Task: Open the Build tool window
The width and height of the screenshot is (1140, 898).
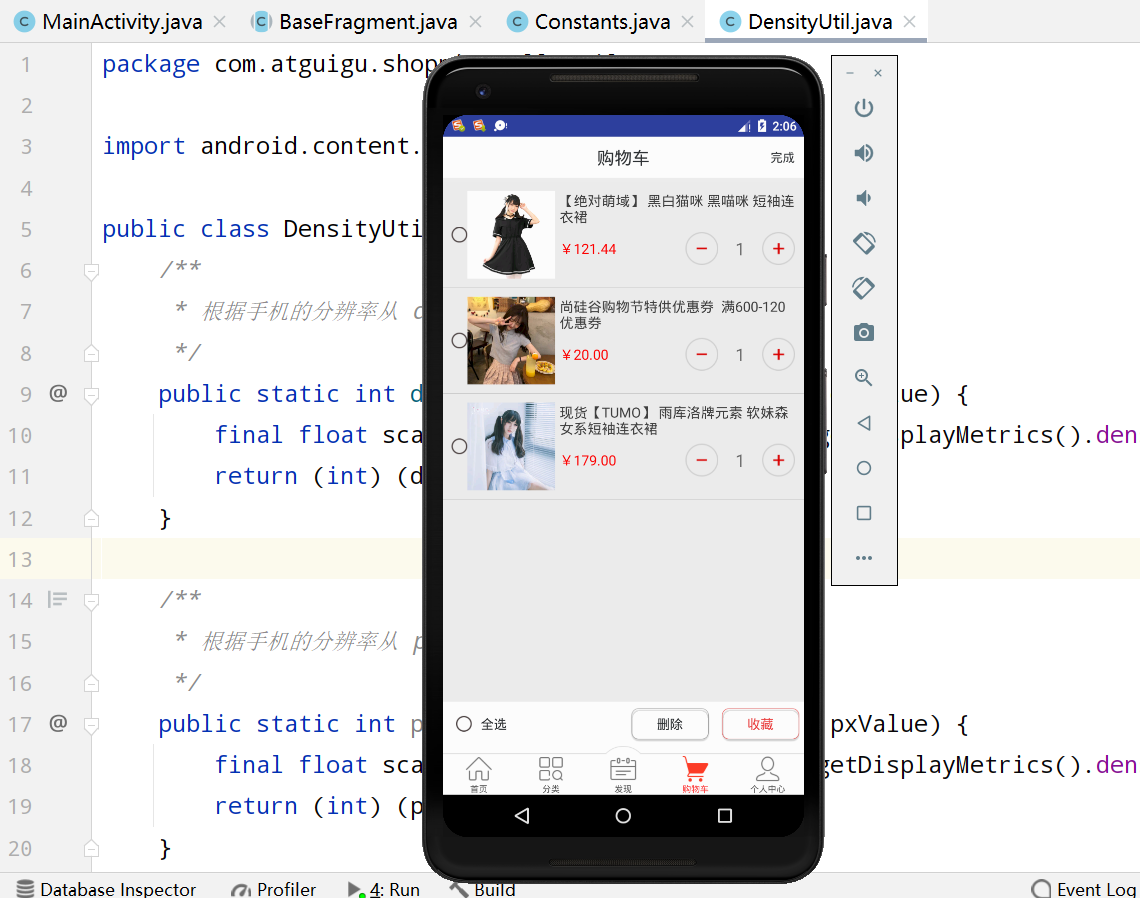Action: pos(483,889)
